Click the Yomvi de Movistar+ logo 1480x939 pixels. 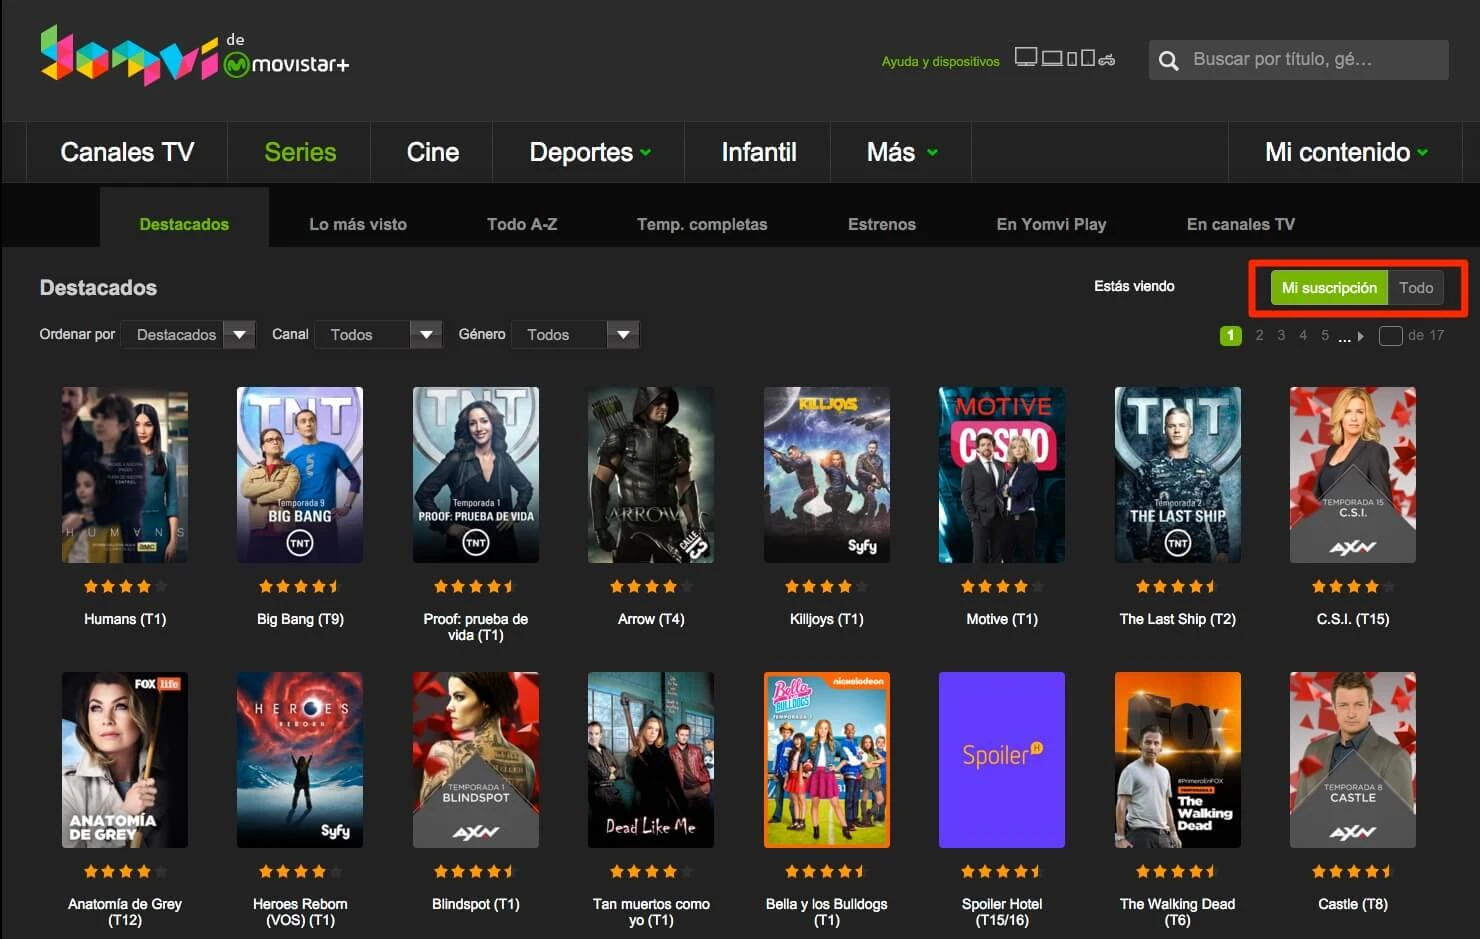pyautogui.click(x=195, y=55)
